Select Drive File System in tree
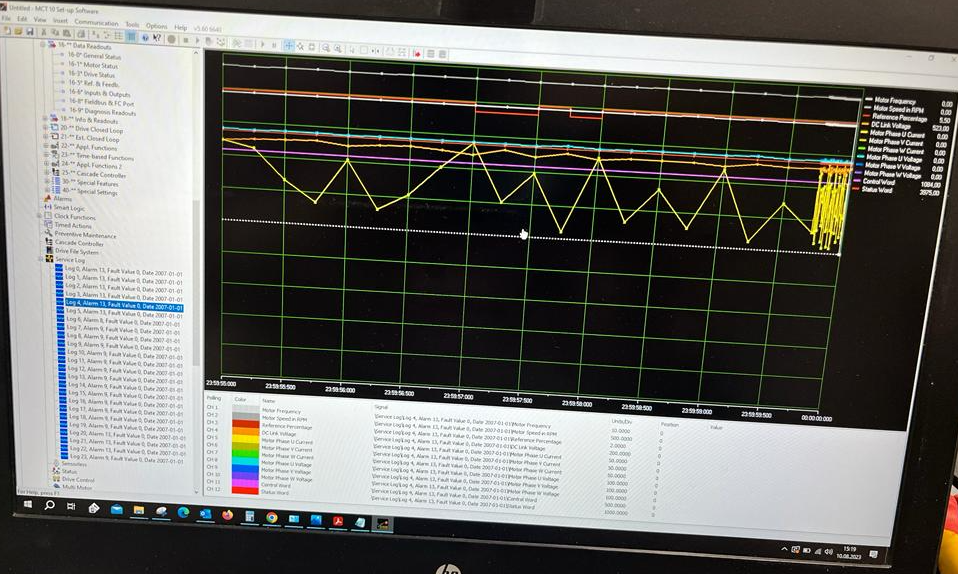Image resolution: width=958 pixels, height=574 pixels. [x=76, y=251]
